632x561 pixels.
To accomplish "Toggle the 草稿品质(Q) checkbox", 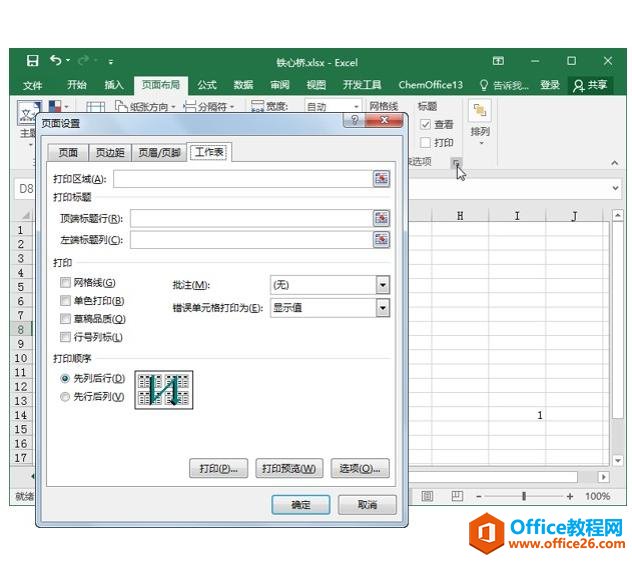I will [65, 318].
